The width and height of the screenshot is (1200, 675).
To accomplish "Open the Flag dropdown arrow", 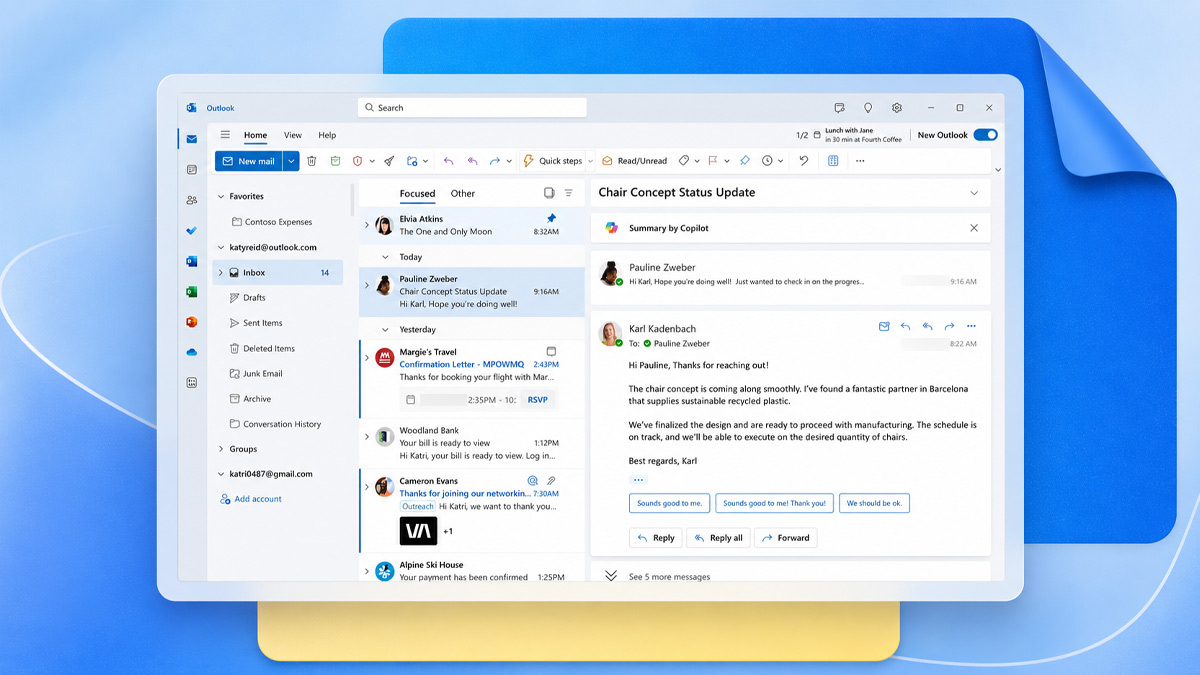I will [x=725, y=161].
